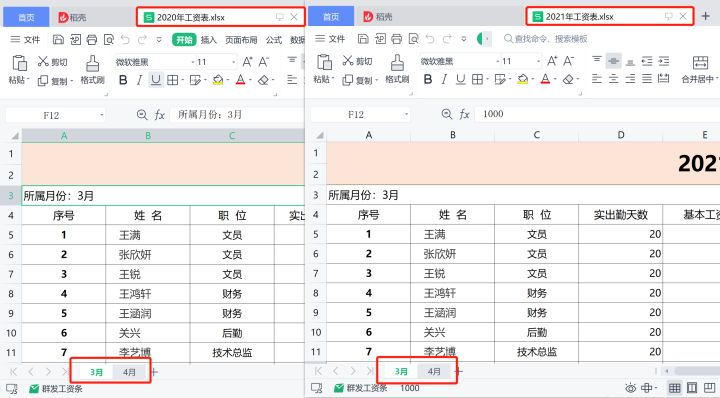Click search commands box 查找命令、搜索模板
The height and width of the screenshot is (398, 720).
point(546,39)
